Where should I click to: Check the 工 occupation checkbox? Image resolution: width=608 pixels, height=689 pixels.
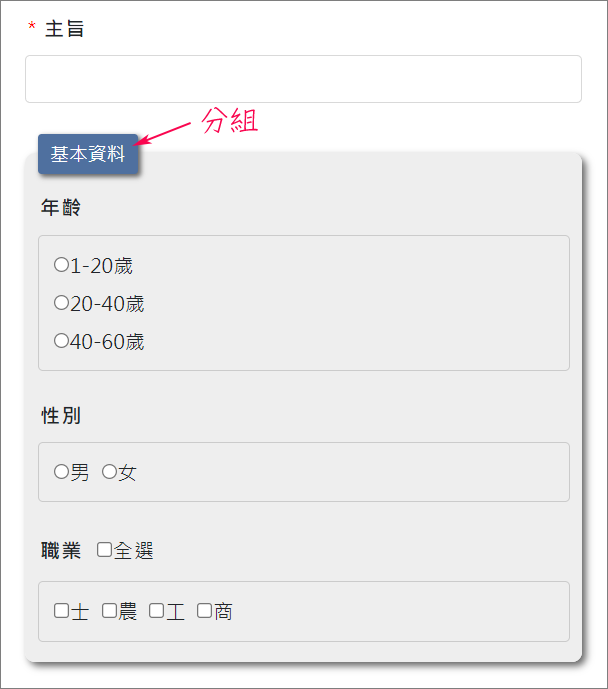156,610
